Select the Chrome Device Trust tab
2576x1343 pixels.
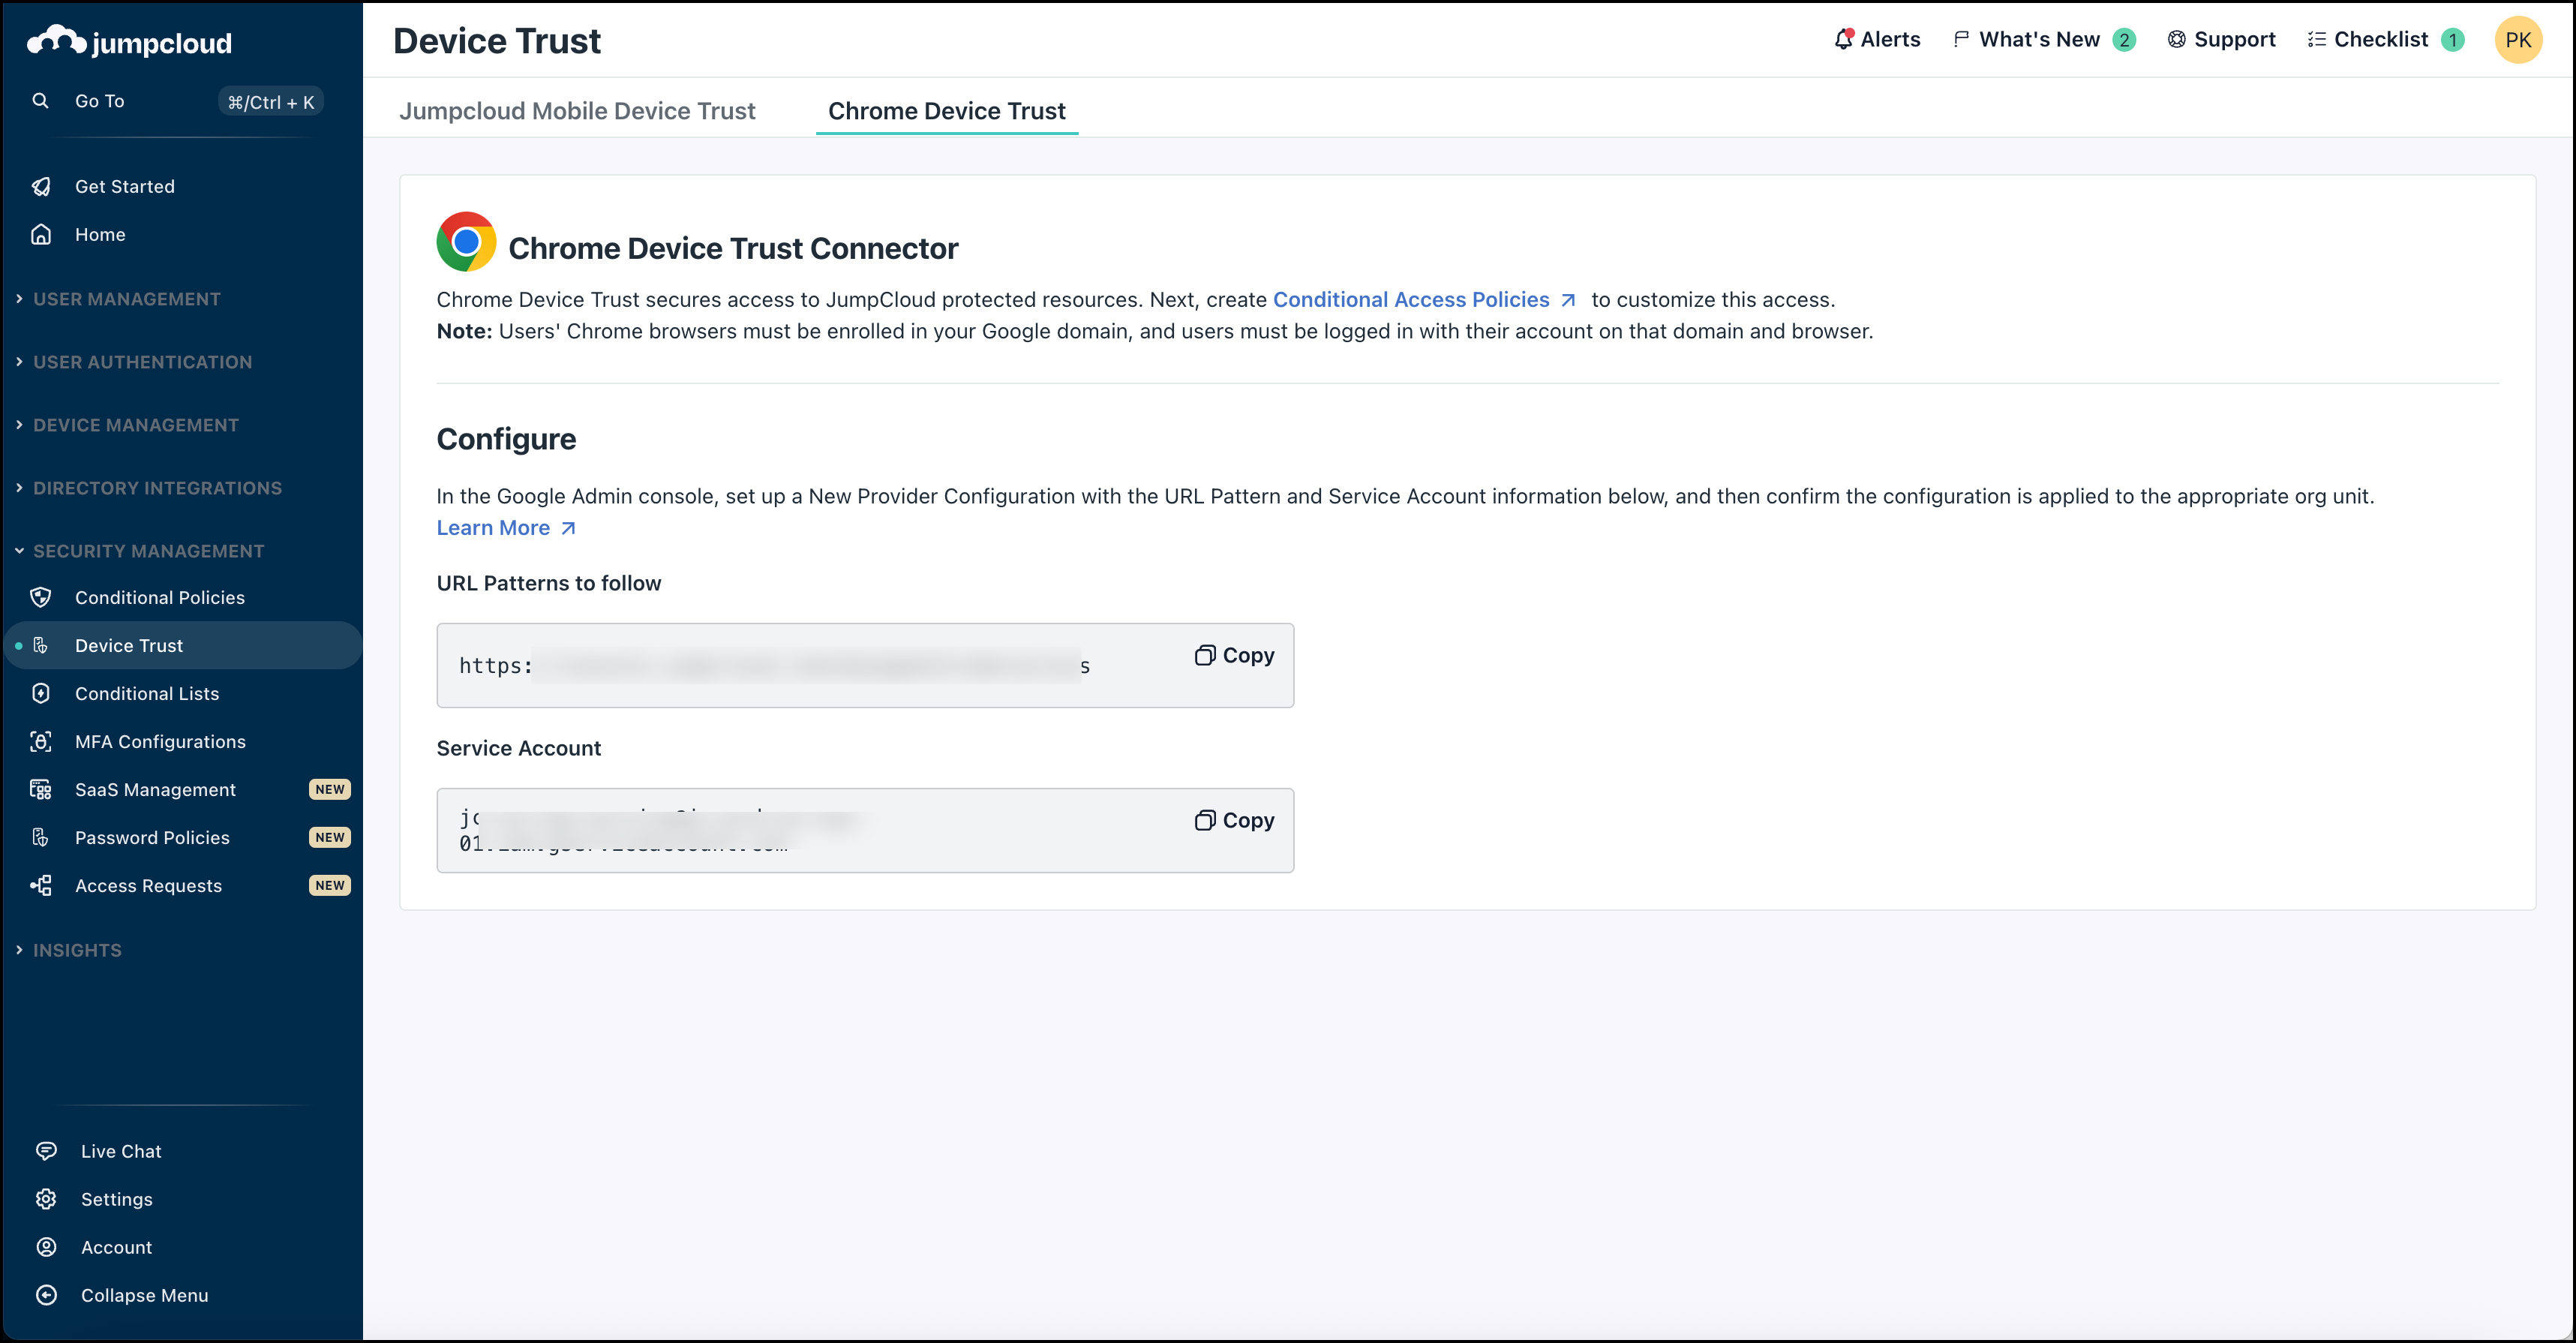pyautogui.click(x=947, y=111)
